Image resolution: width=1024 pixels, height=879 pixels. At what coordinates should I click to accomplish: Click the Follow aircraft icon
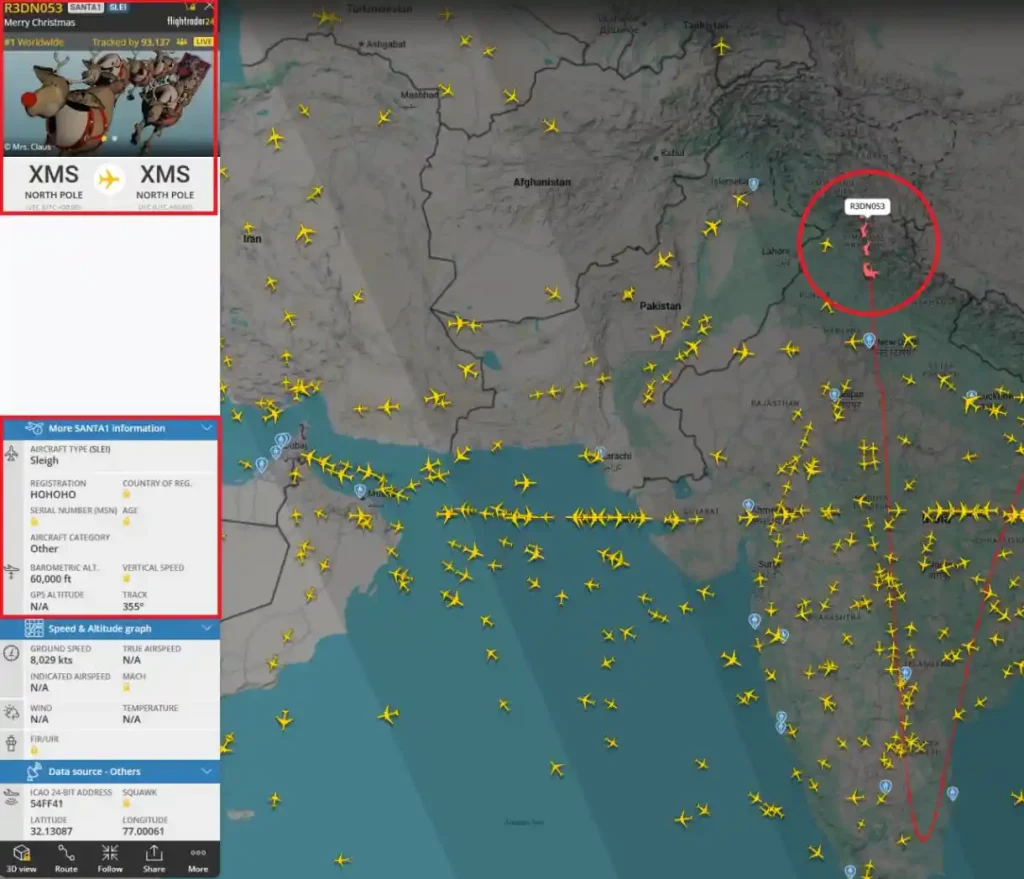click(x=110, y=857)
